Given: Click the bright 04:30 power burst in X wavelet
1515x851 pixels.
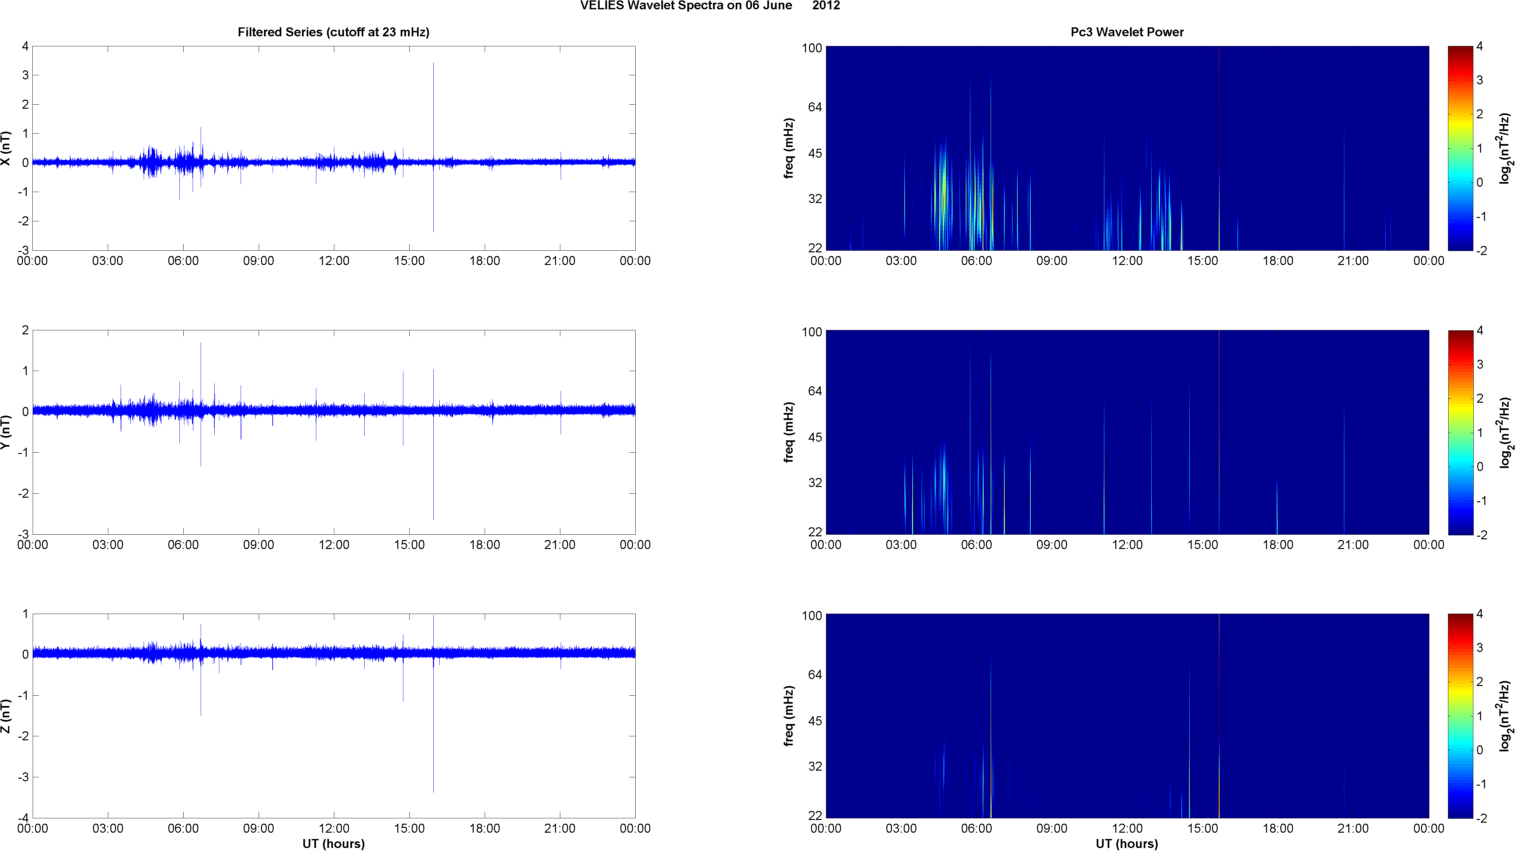Looking at the screenshot, I should point(941,195).
